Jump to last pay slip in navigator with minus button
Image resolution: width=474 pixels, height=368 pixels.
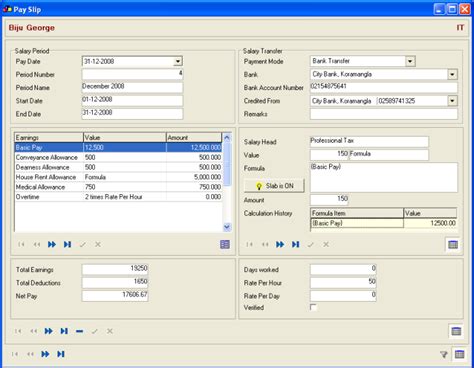[64, 331]
